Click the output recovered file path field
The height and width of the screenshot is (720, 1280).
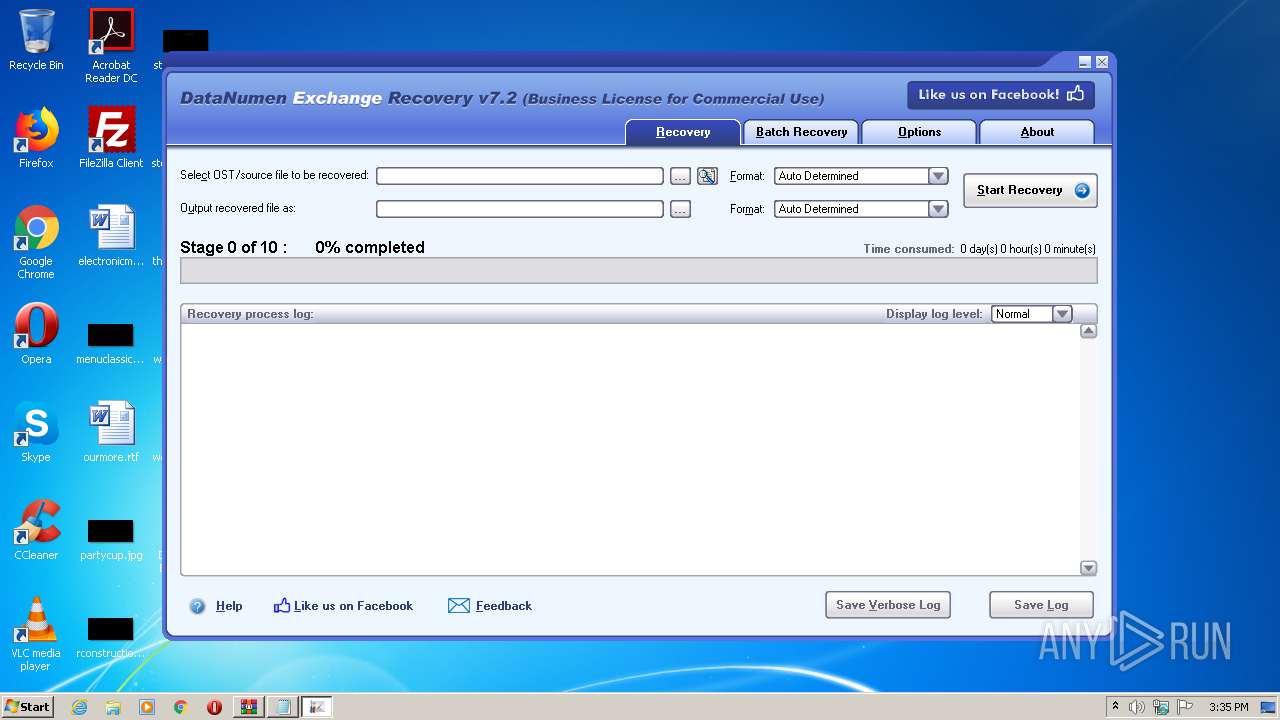point(520,209)
